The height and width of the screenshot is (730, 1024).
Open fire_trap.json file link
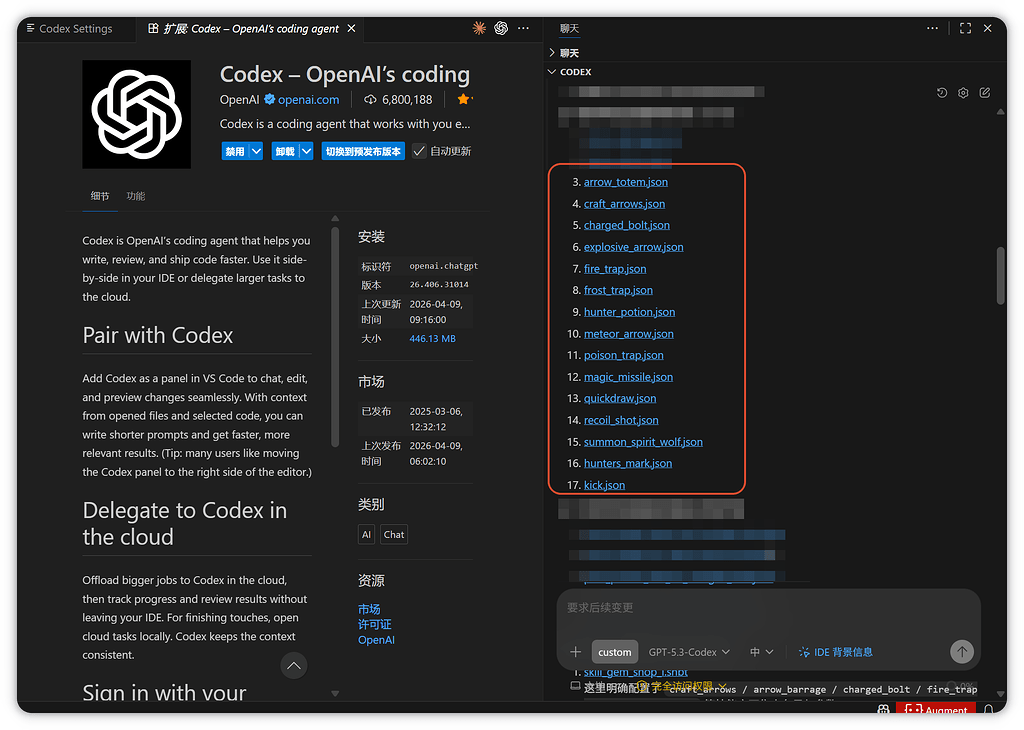click(x=615, y=268)
